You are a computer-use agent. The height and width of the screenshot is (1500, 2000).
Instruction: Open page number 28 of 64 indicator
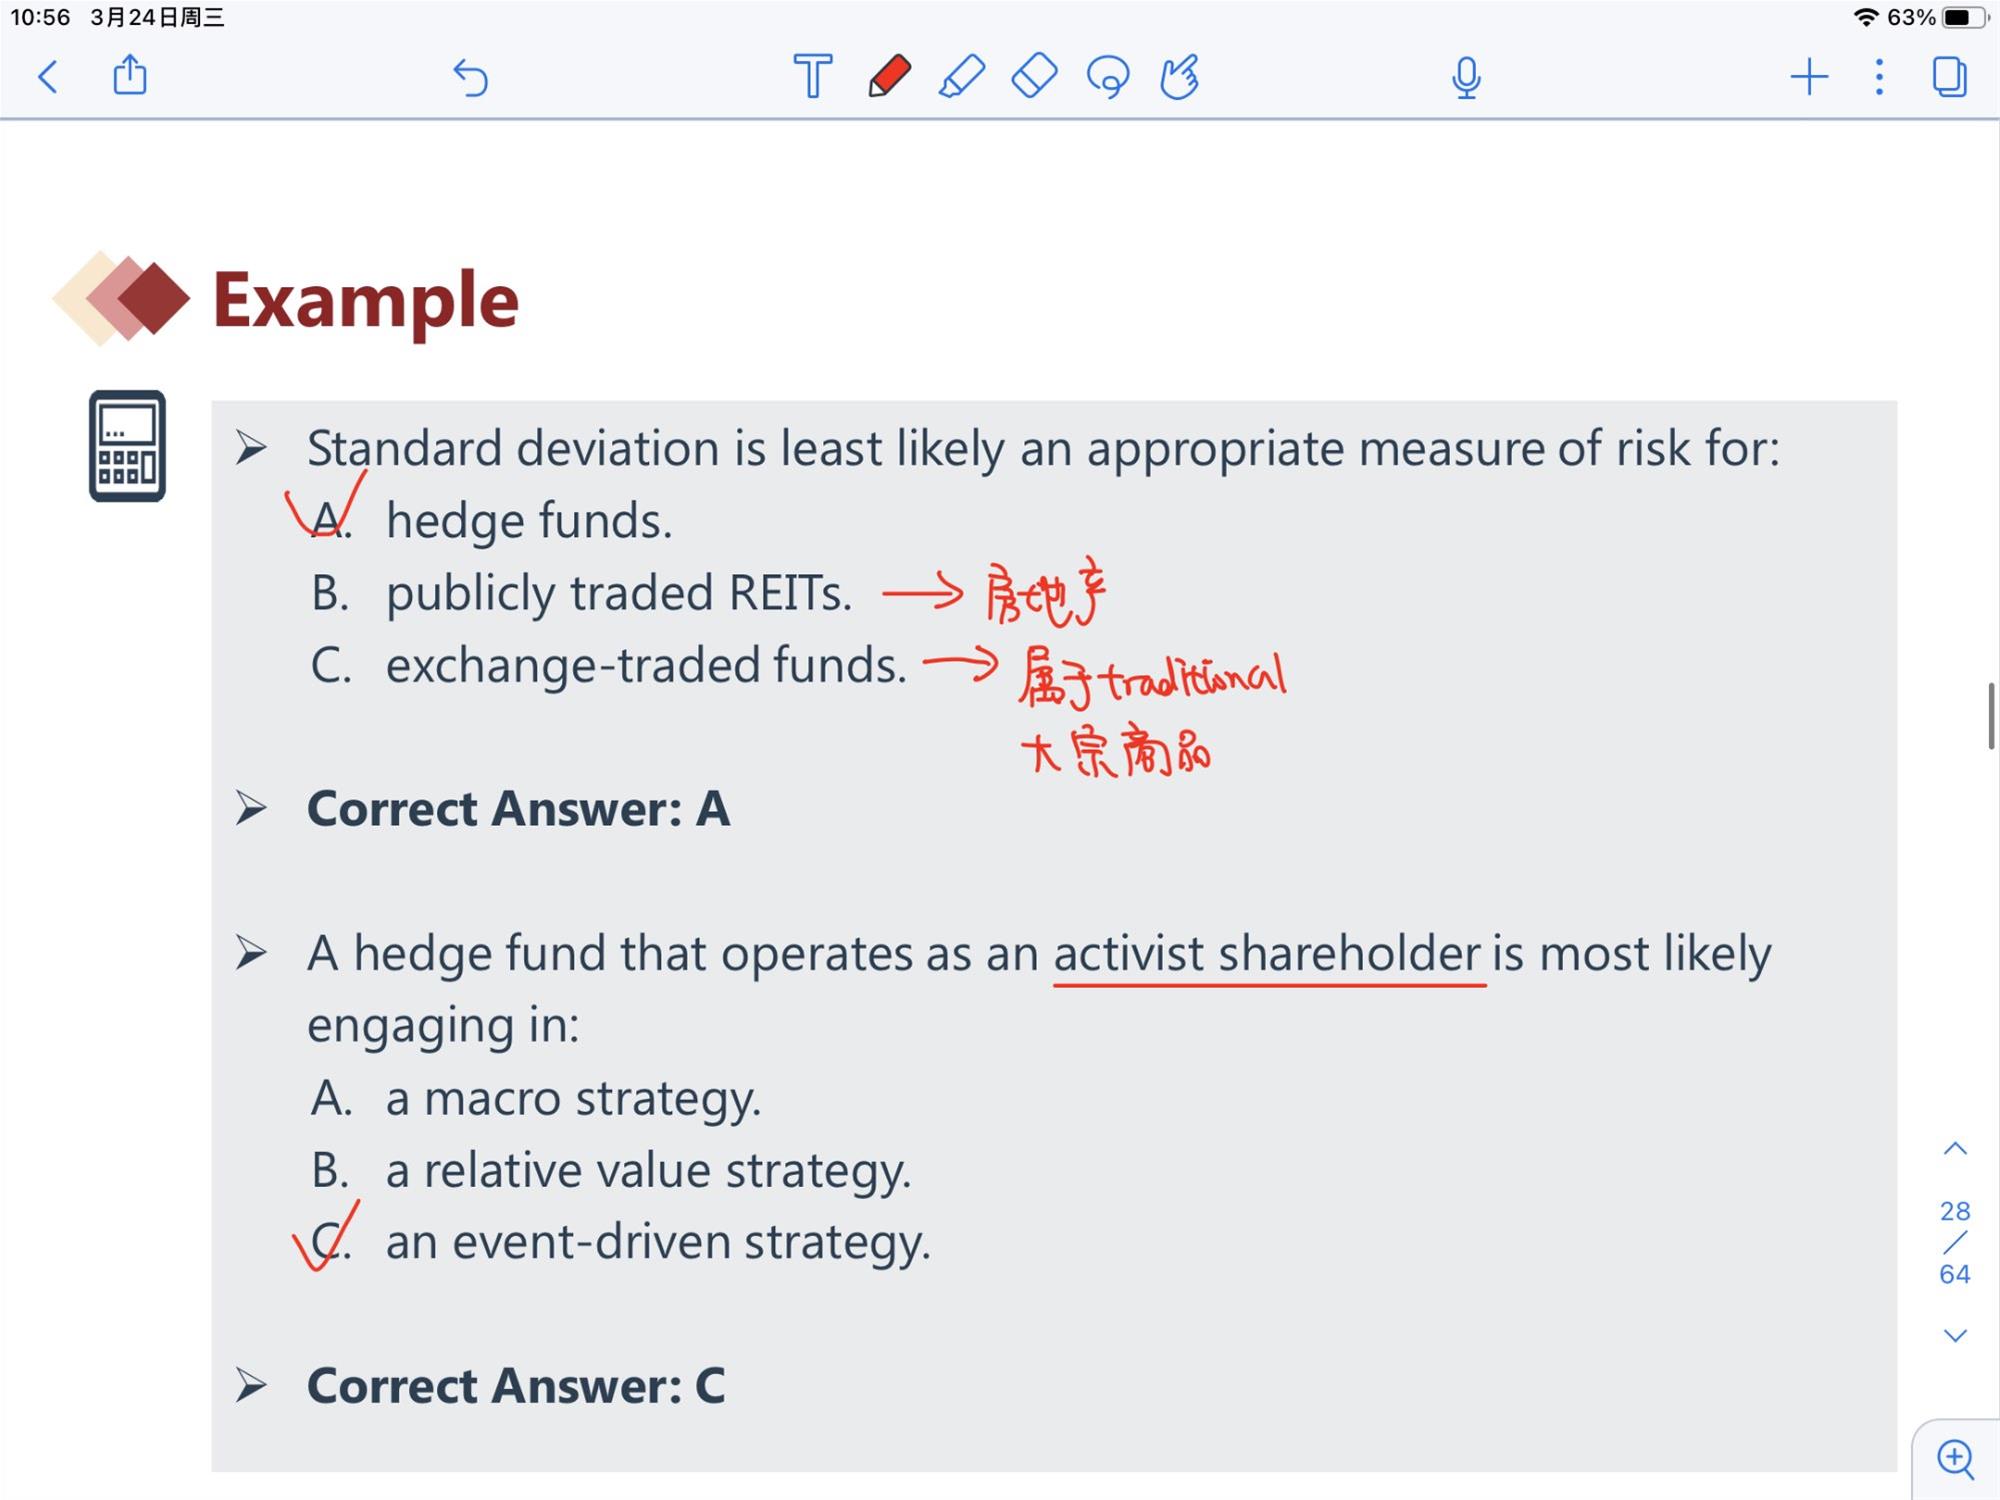(1955, 1242)
